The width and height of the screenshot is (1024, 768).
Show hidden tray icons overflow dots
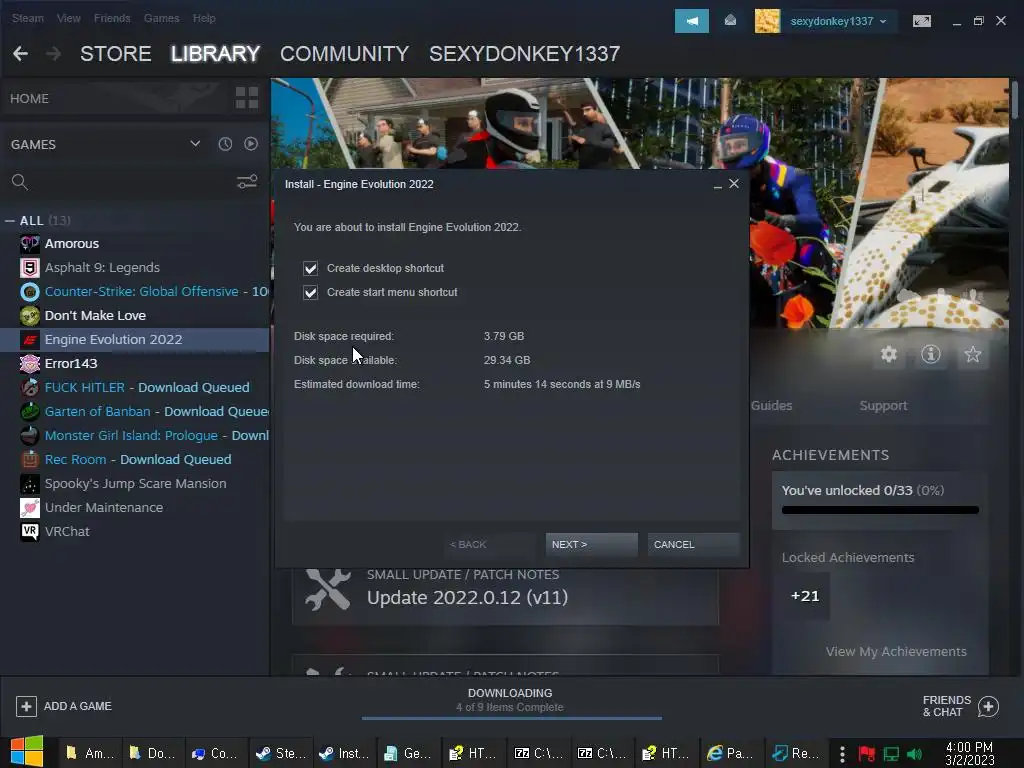click(x=842, y=754)
